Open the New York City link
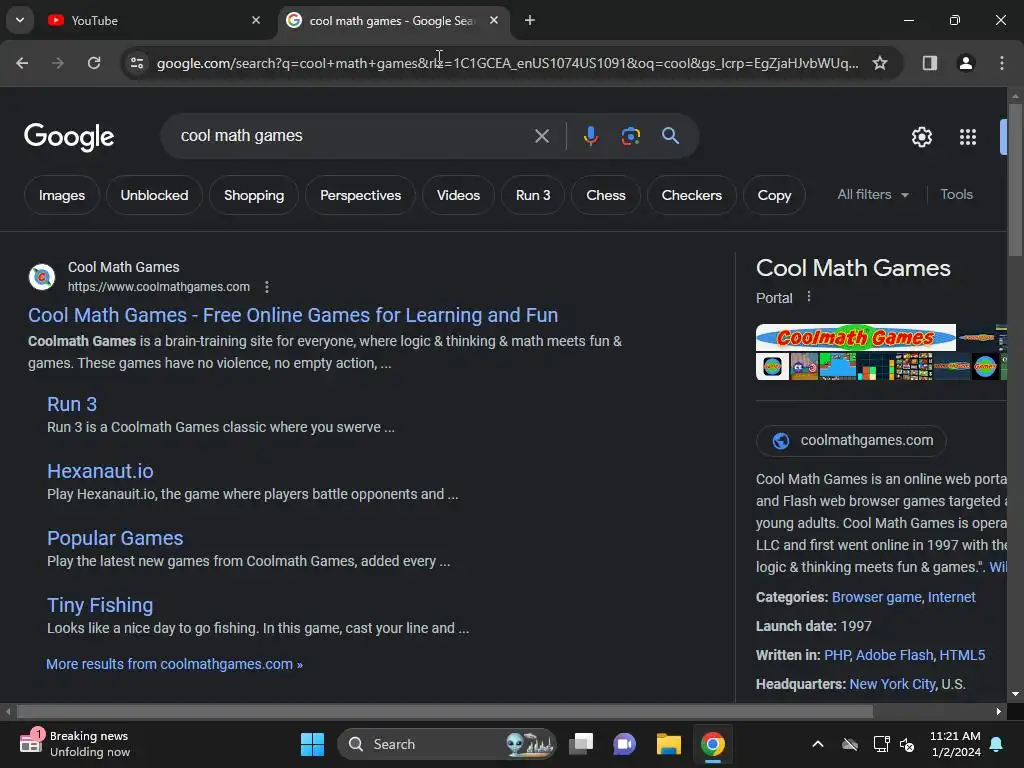Screen dimensions: 1024x768 click(x=892, y=684)
